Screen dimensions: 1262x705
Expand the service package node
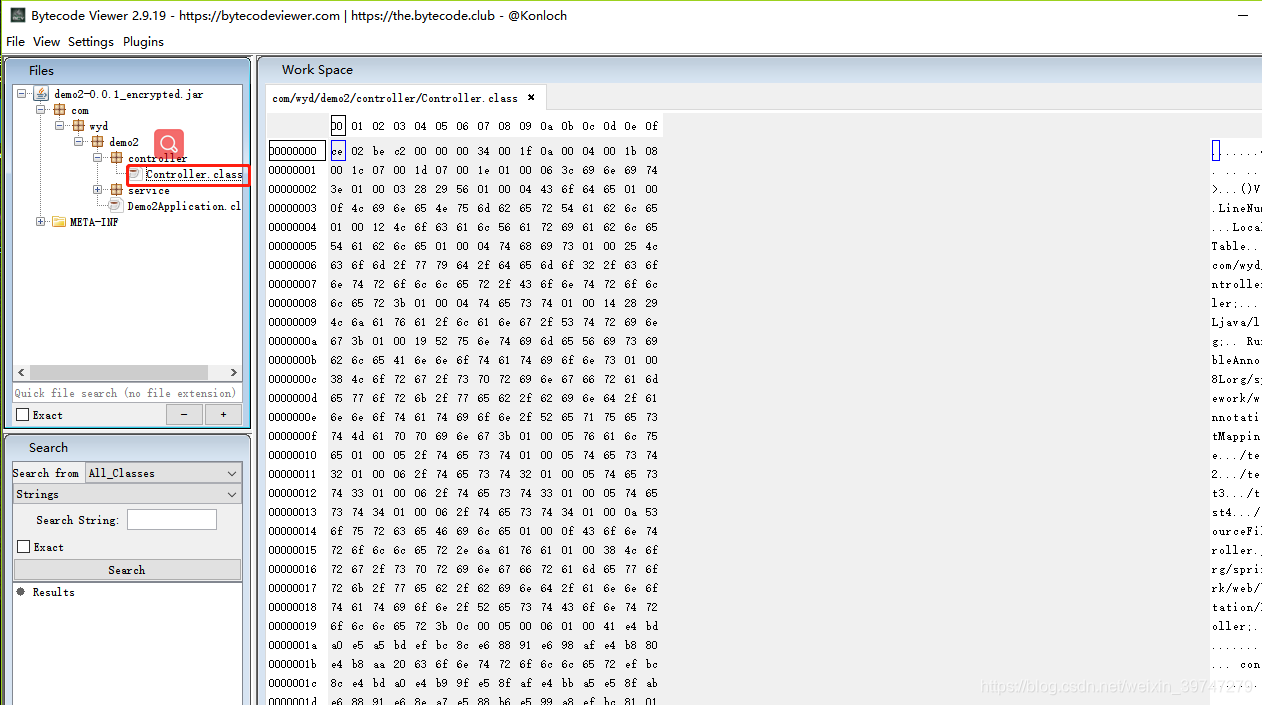[98, 190]
